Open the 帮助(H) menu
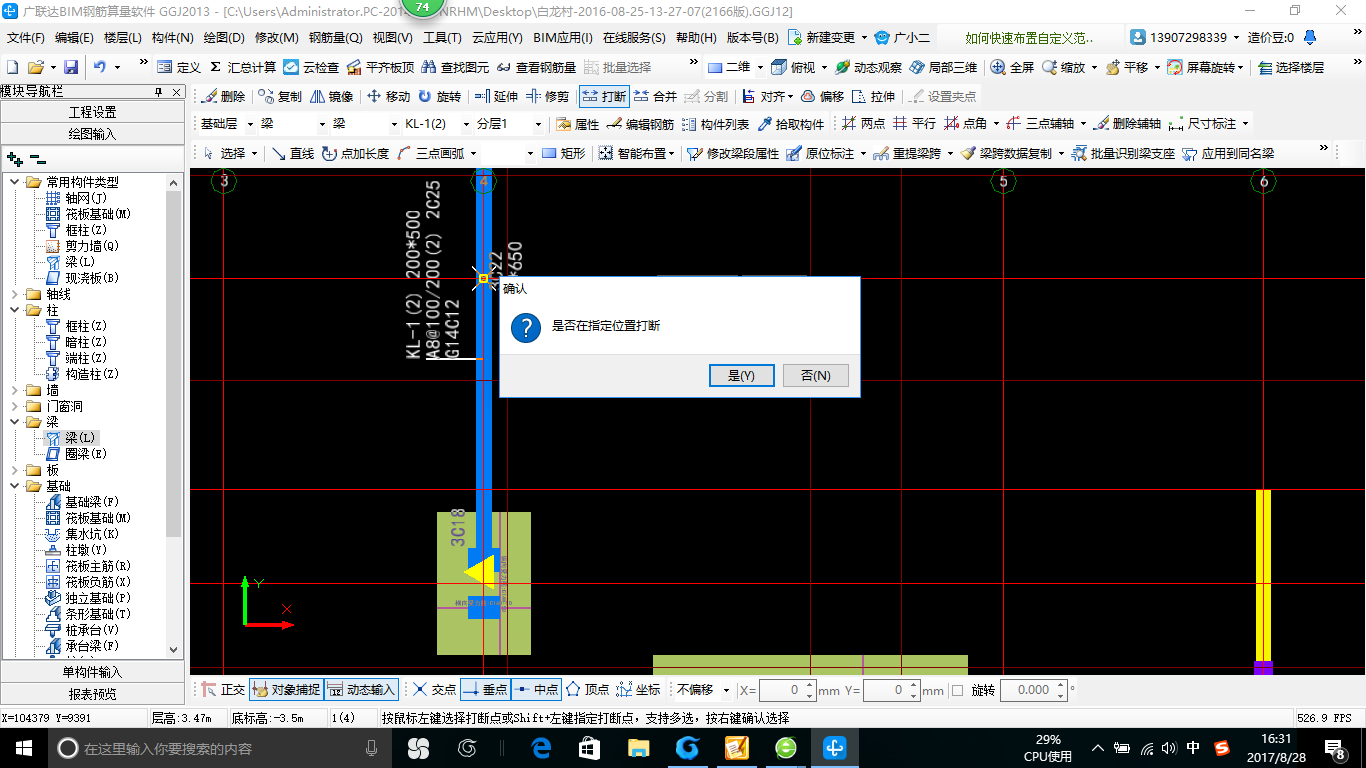This screenshot has width=1366, height=768. 696,38
